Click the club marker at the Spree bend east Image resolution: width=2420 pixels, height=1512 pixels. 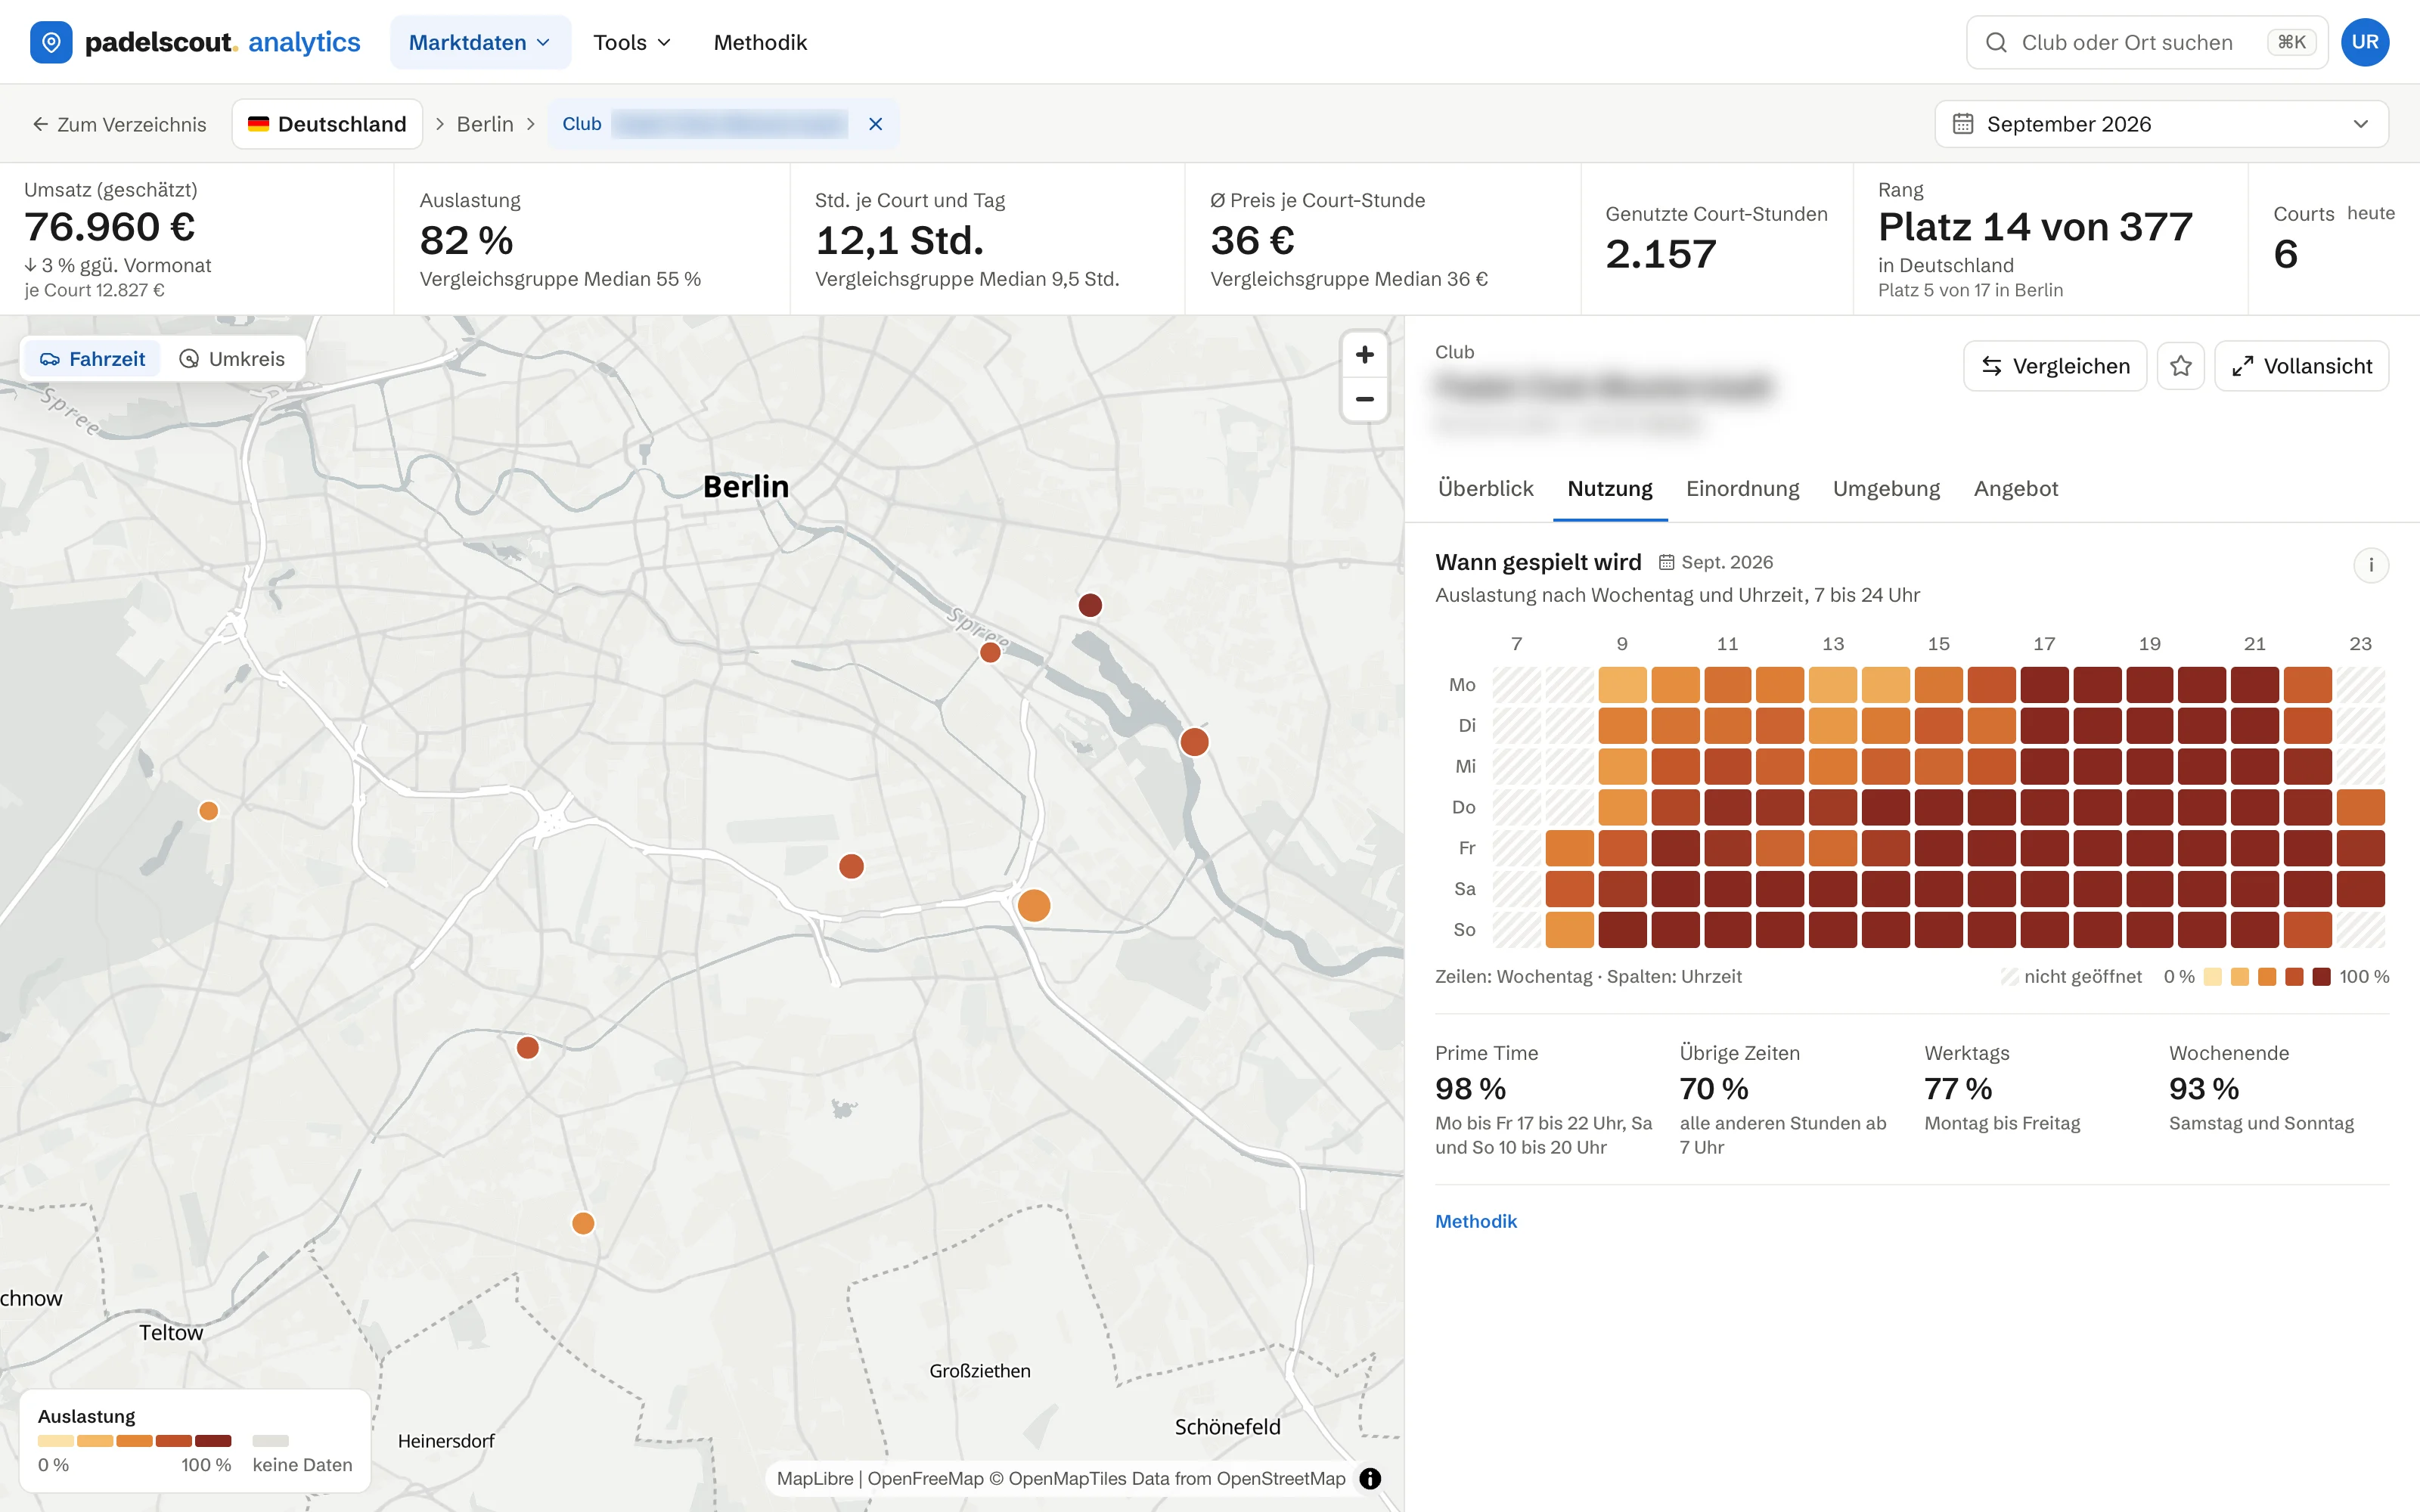[1194, 742]
